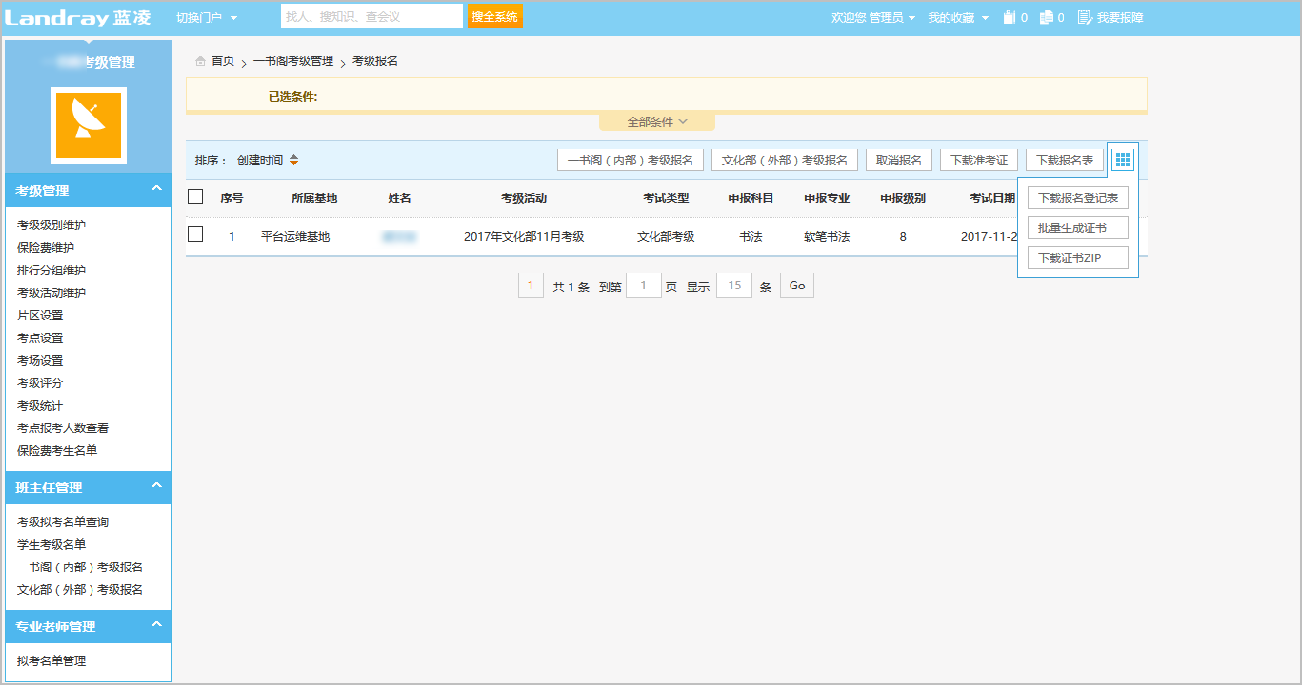The image size is (1303, 686).
Task: Open the documents counter icon in header
Action: tap(1046, 17)
